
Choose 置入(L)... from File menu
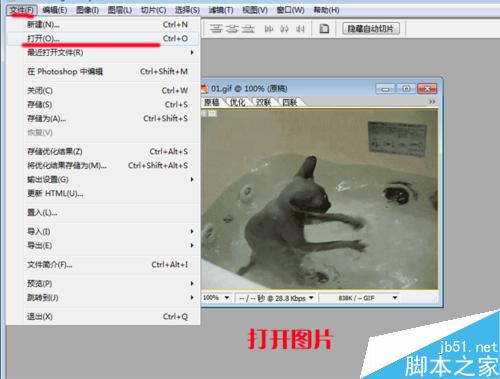(103, 212)
